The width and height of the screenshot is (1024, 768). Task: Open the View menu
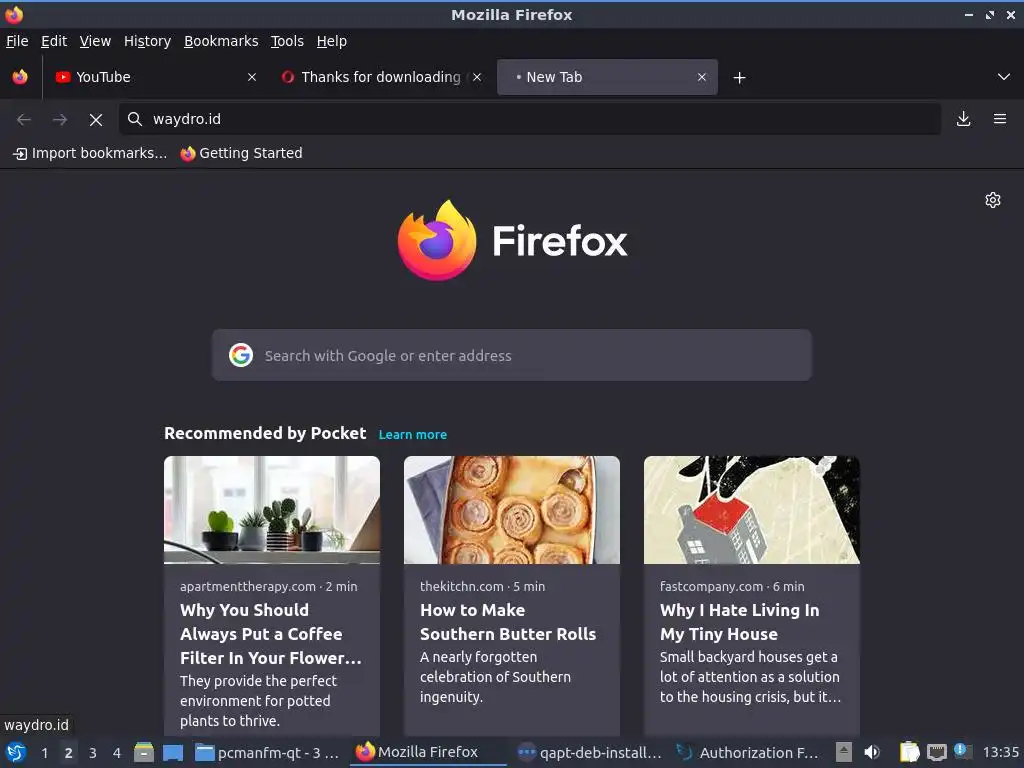(95, 41)
